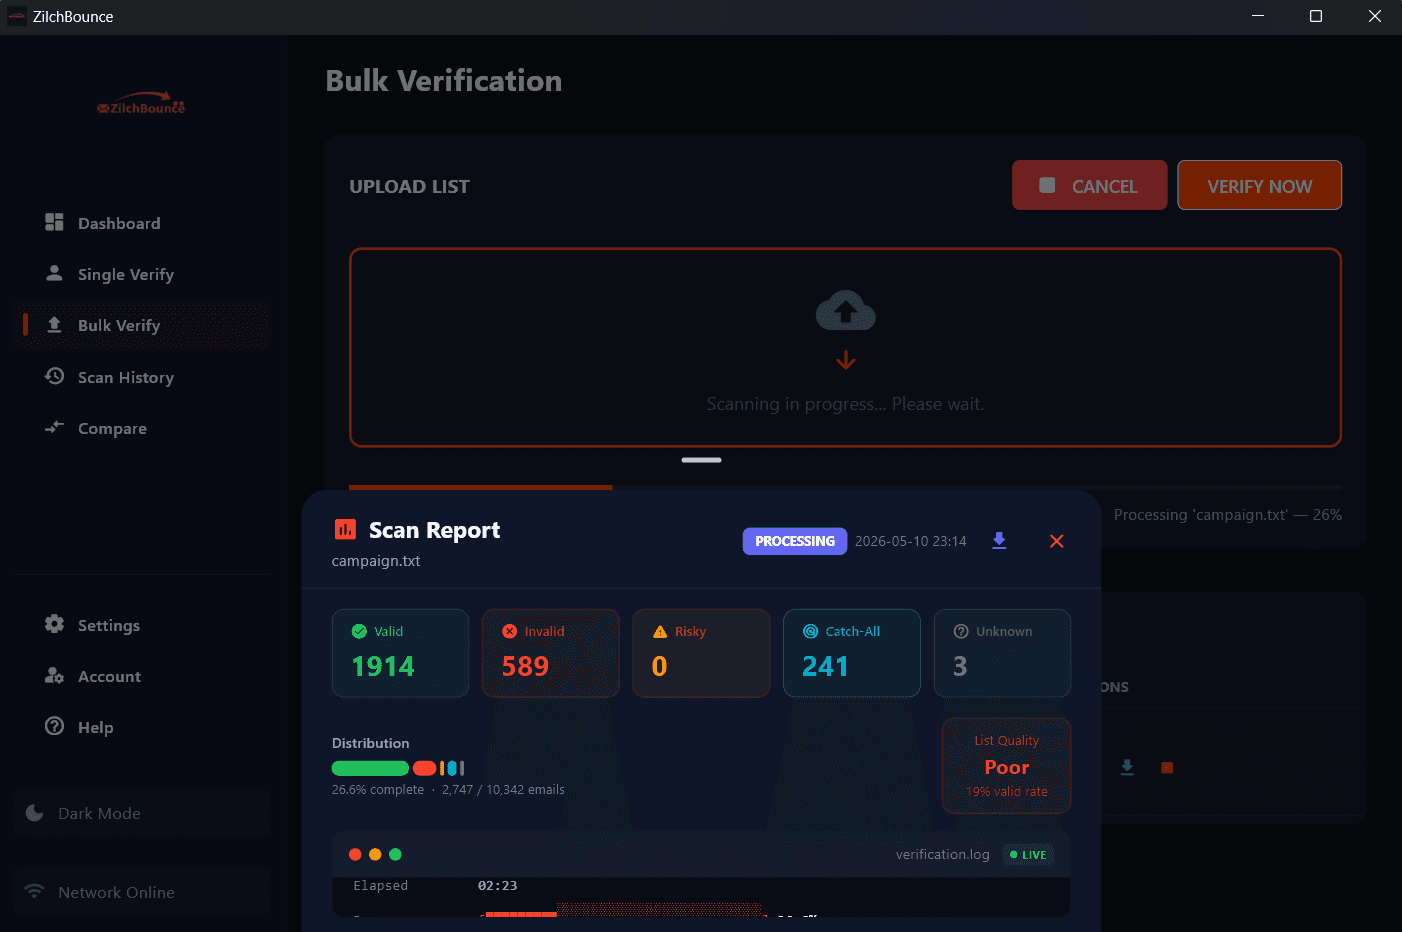
Task: Click the campaign.txt file name
Action: click(376, 561)
